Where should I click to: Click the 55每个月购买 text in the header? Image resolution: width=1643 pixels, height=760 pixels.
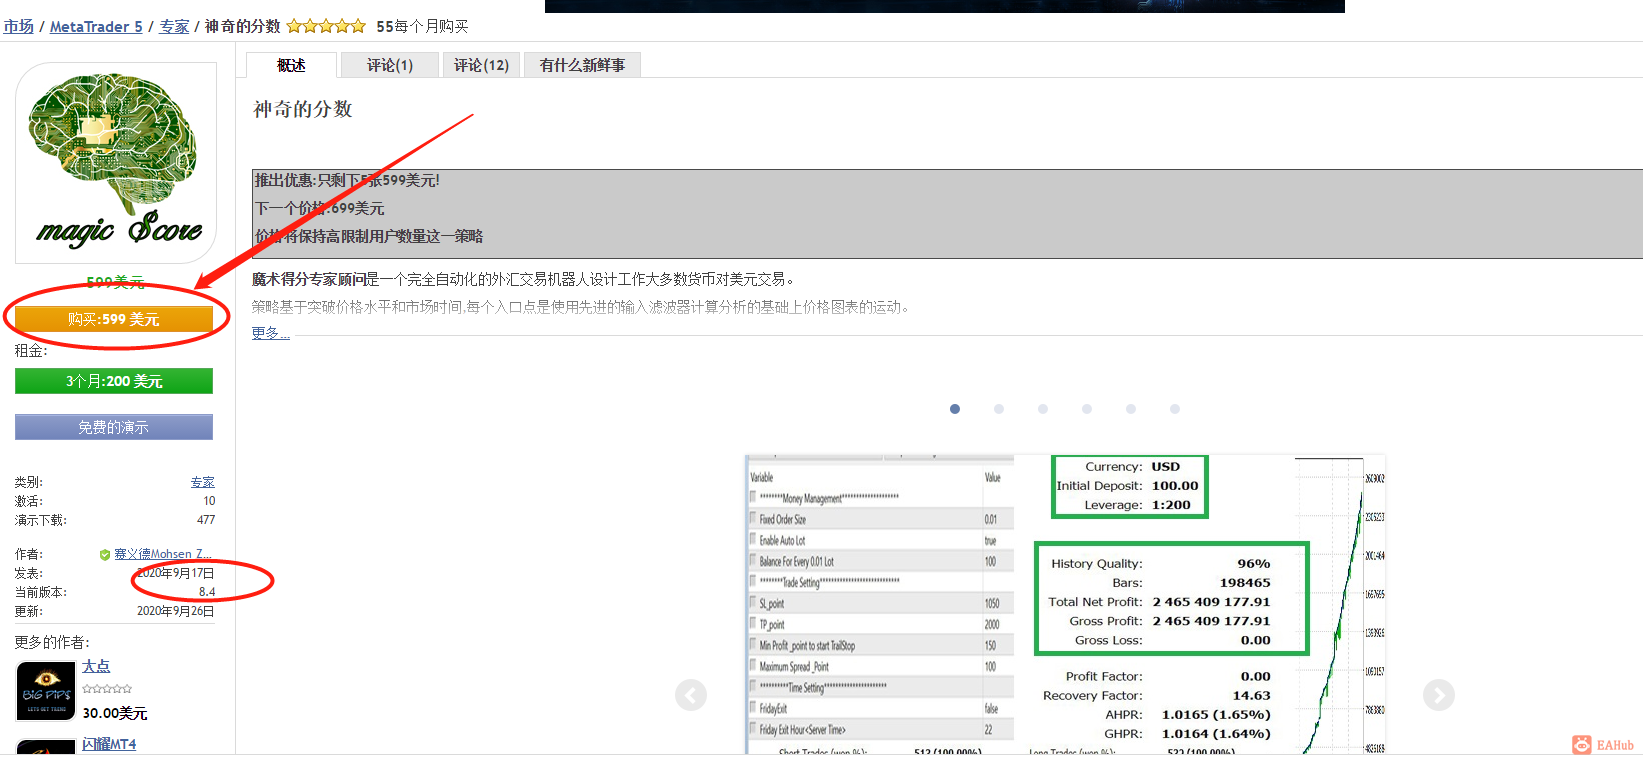pos(422,26)
